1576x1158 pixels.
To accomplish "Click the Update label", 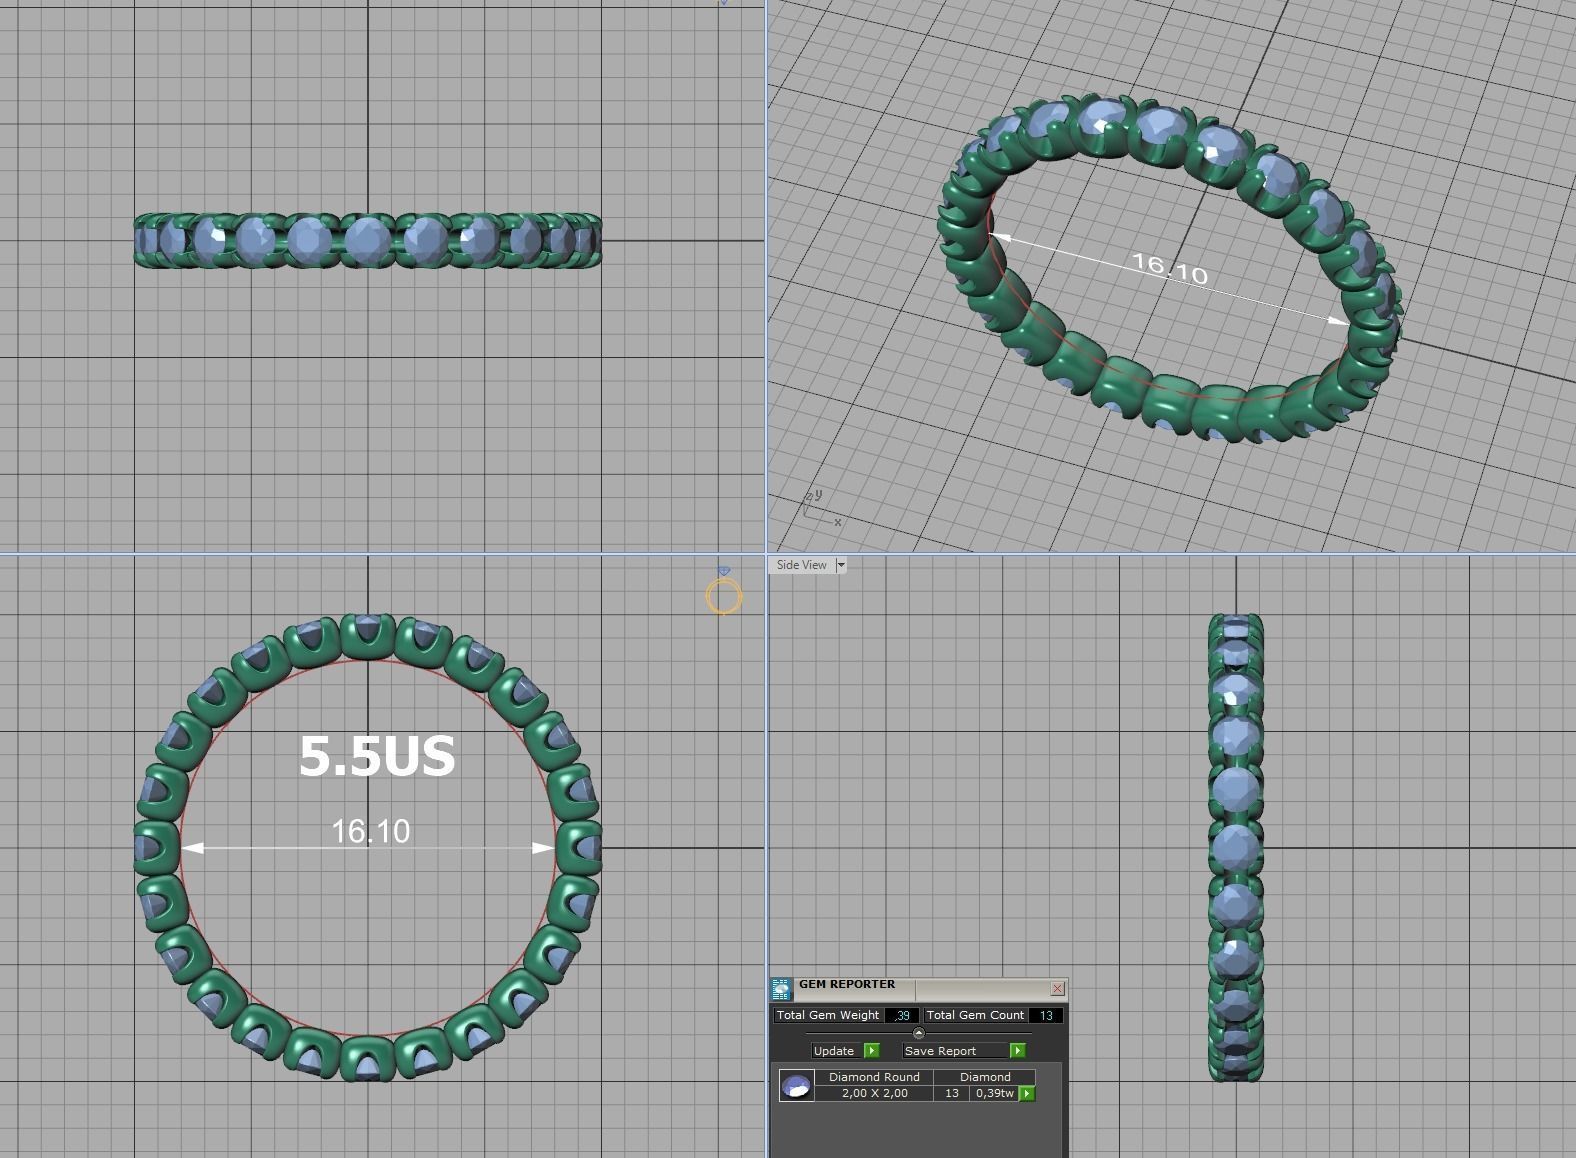I will (834, 1050).
